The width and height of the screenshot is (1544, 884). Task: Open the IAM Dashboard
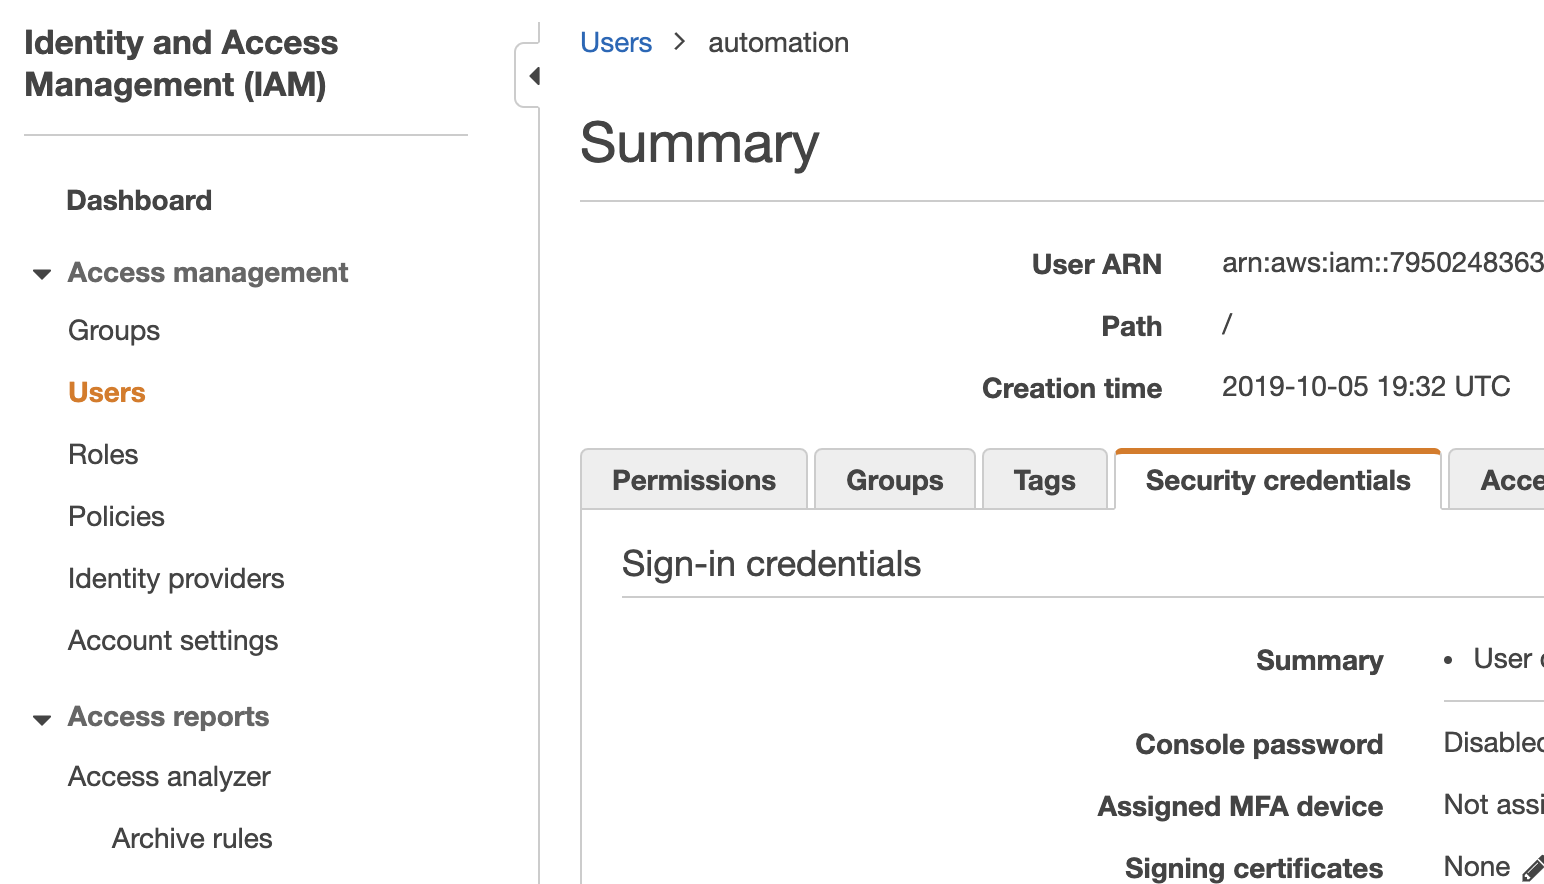tap(139, 200)
